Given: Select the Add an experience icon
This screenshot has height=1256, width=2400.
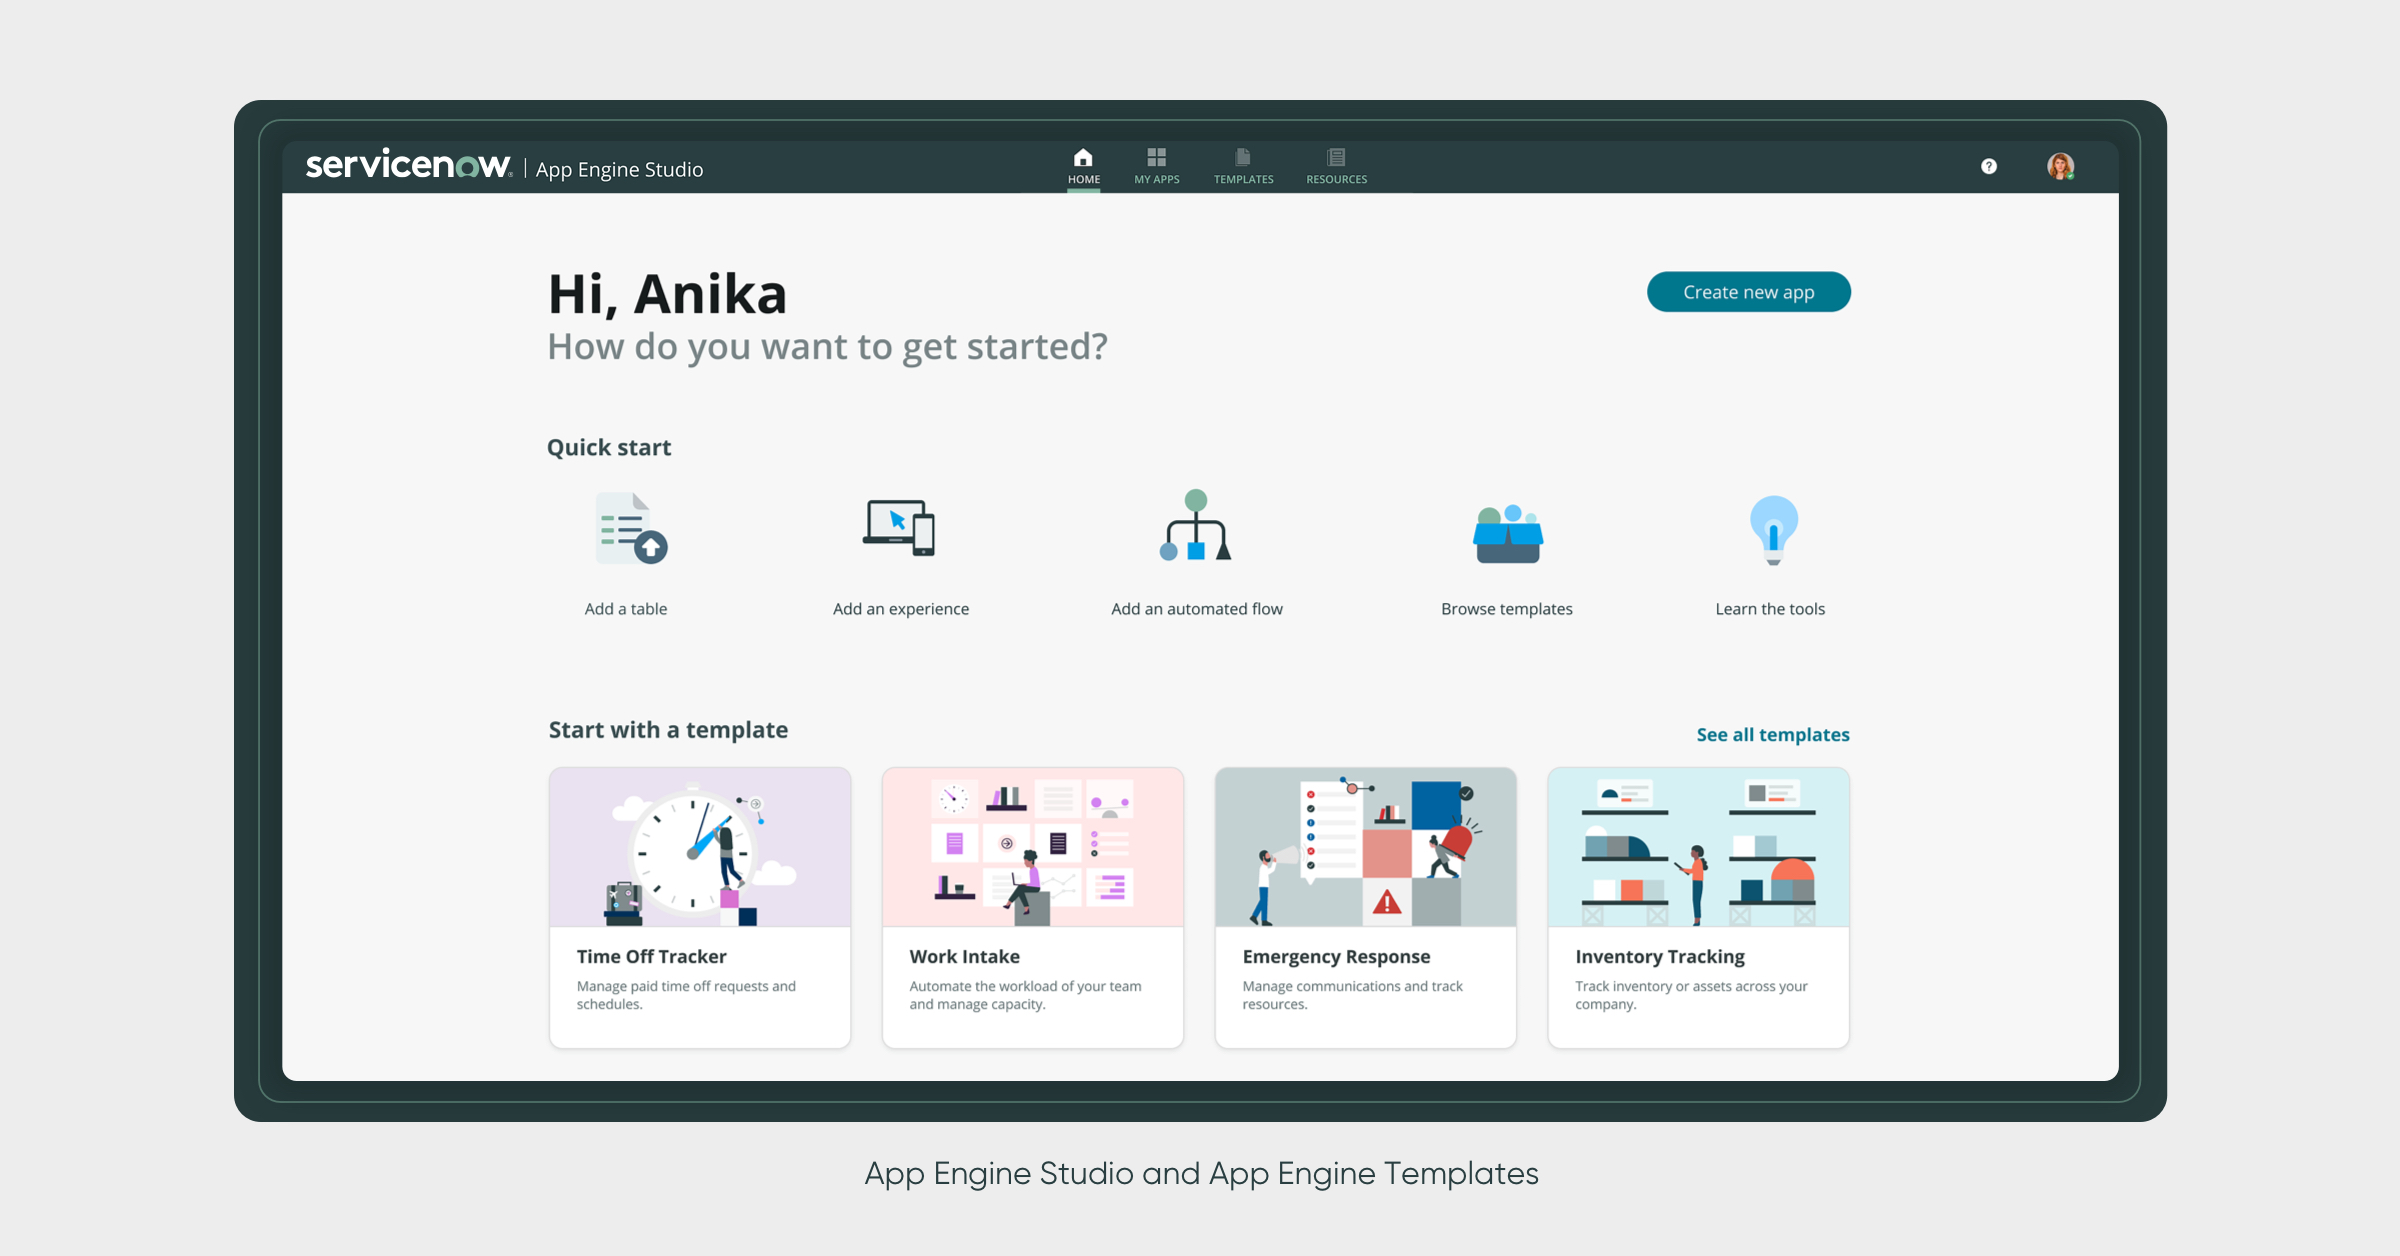Looking at the screenshot, I should tap(899, 530).
